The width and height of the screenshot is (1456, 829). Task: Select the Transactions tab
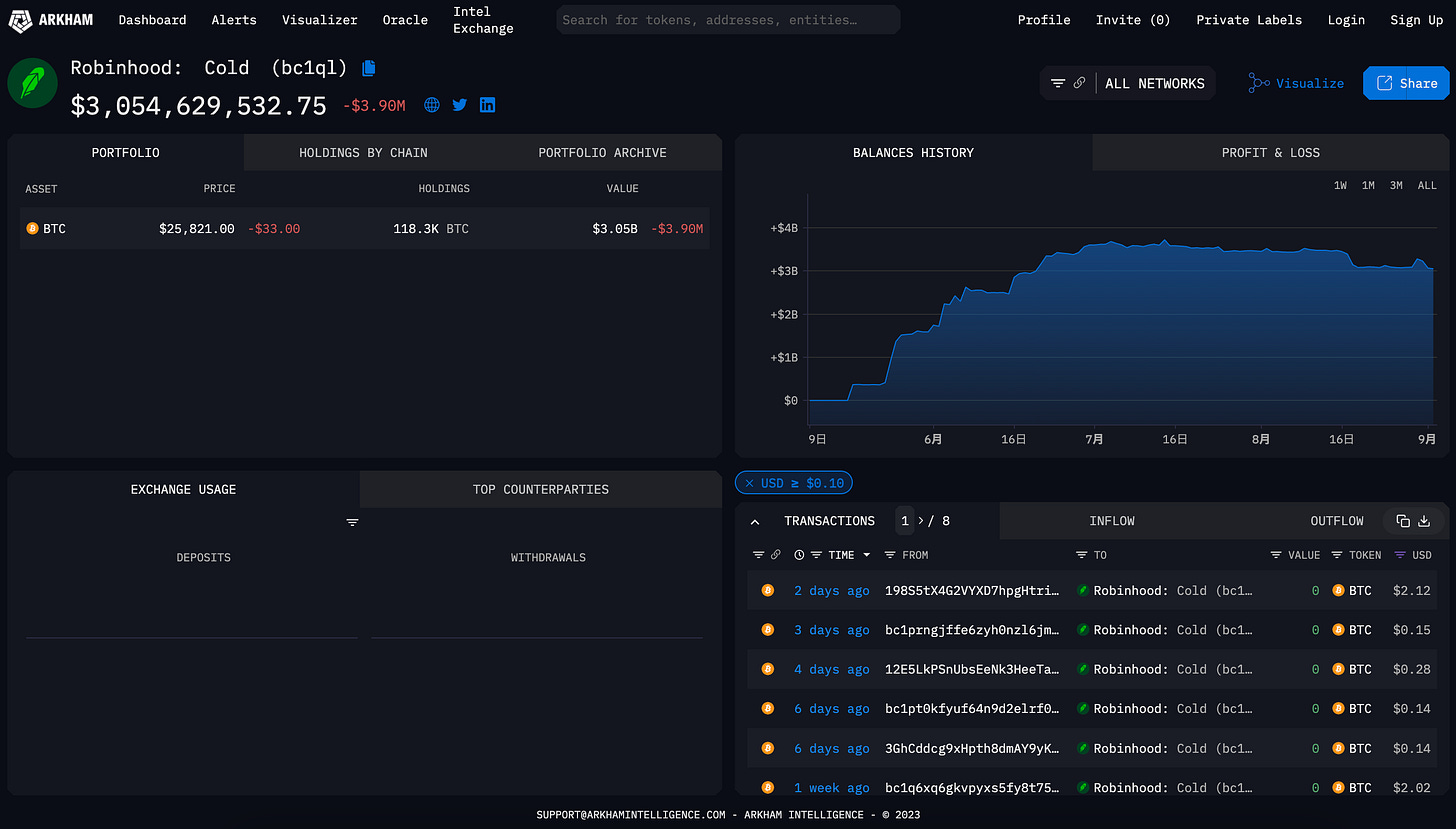tap(829, 521)
